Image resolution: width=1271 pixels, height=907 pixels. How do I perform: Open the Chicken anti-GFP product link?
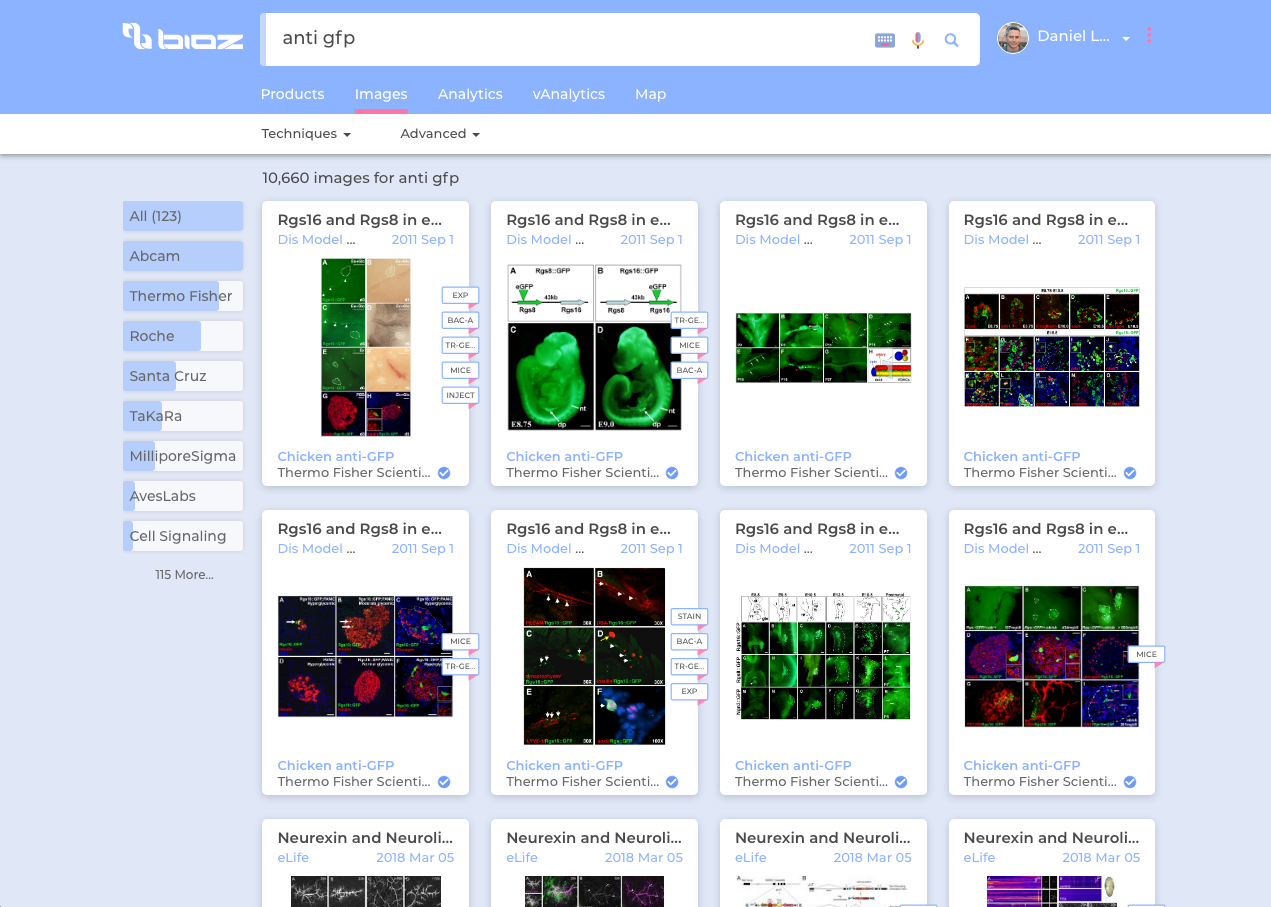click(336, 456)
